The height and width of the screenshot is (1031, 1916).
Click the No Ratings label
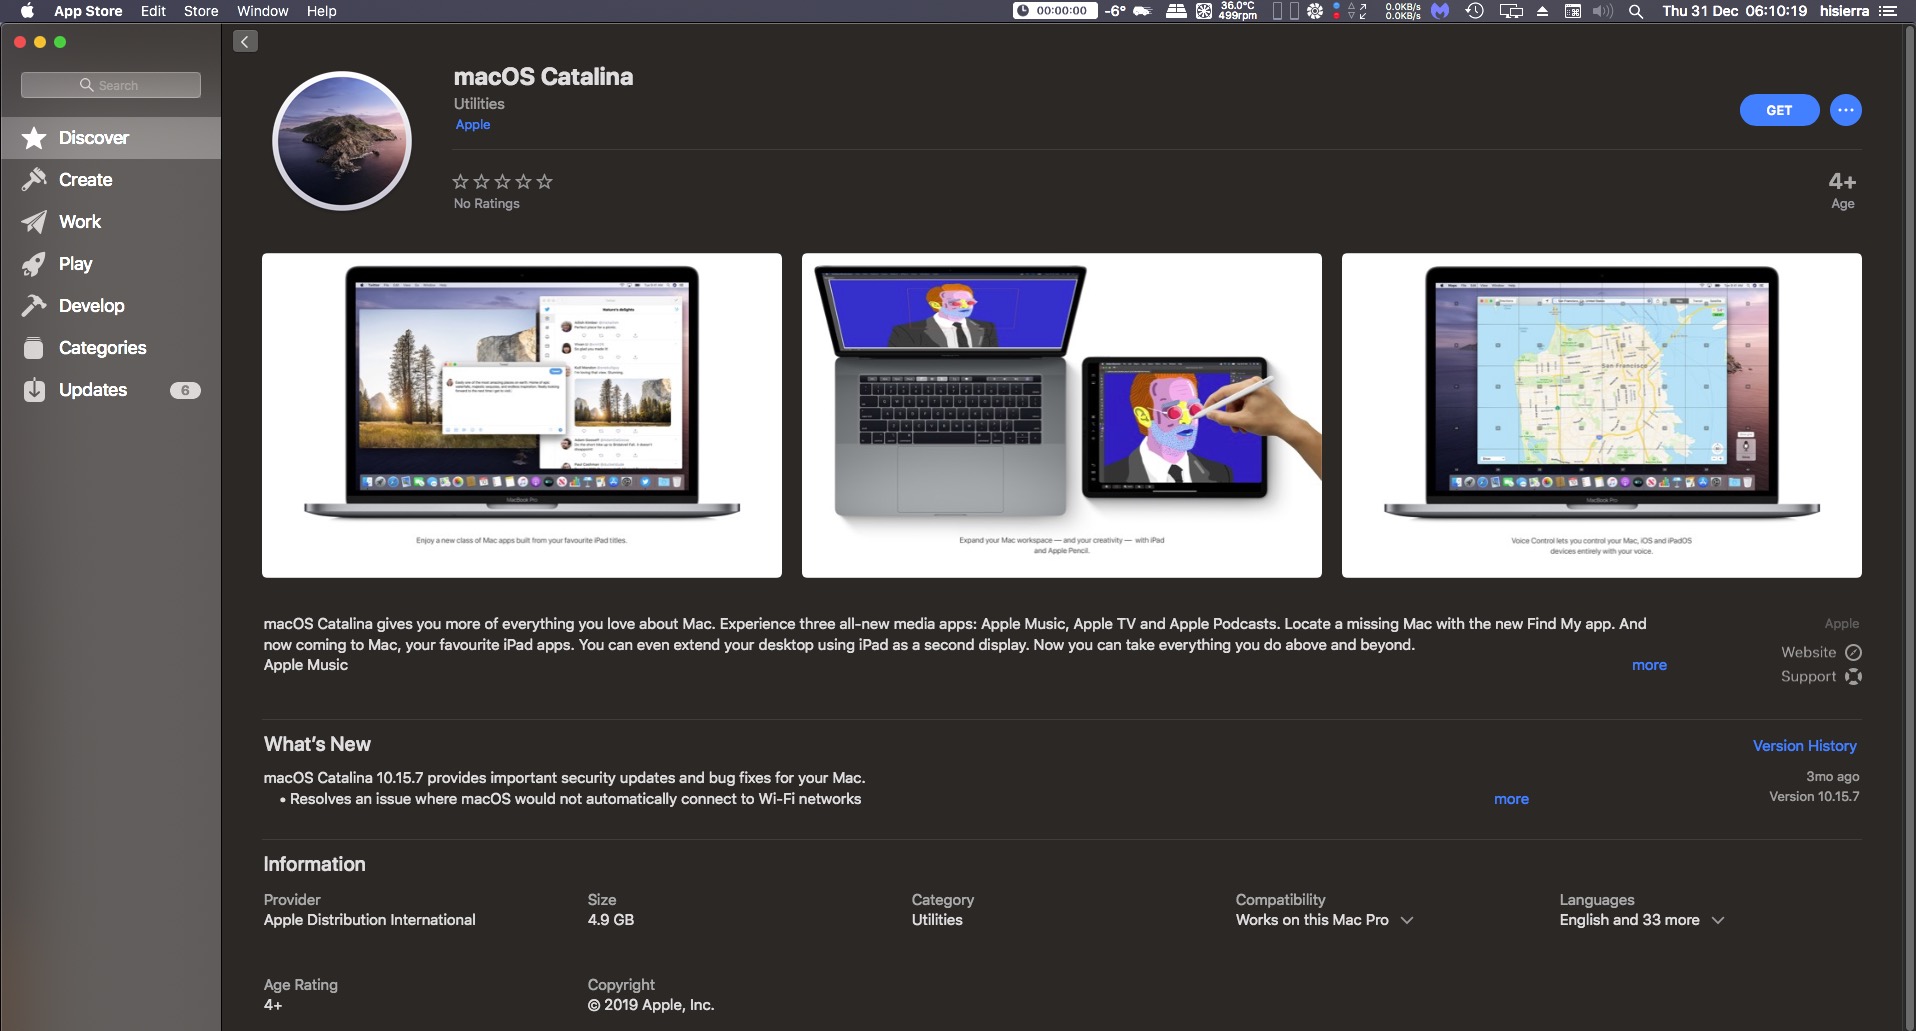coord(487,204)
